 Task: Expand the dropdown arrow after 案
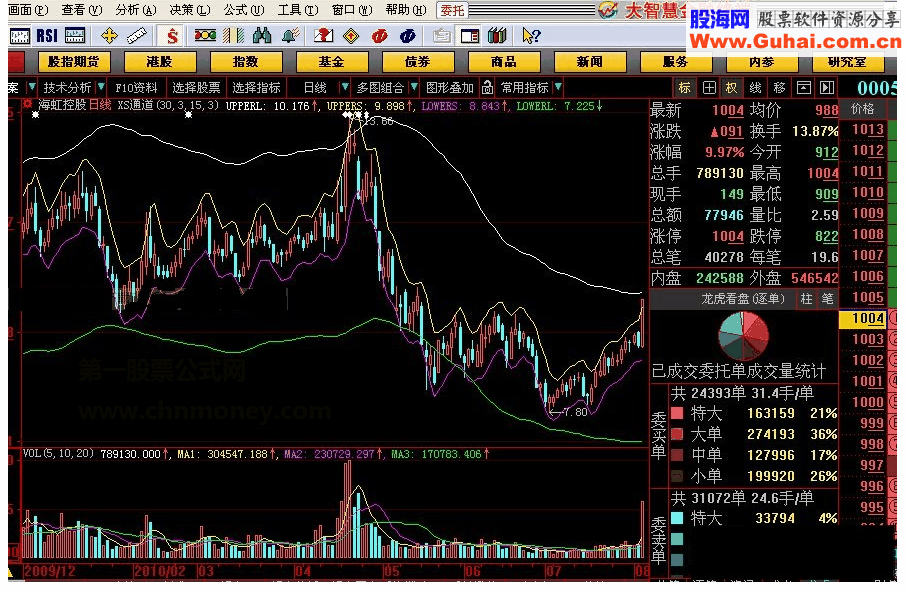coord(32,87)
